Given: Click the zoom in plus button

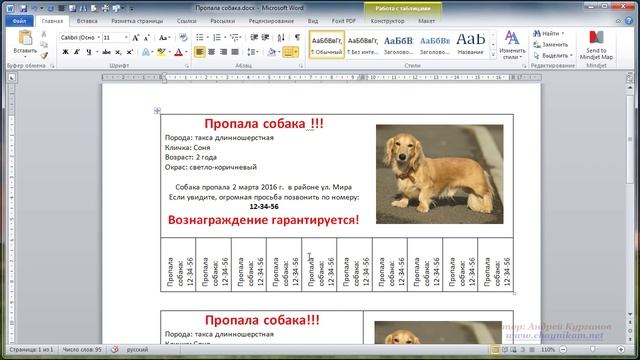Looking at the screenshot, I should click(621, 349).
